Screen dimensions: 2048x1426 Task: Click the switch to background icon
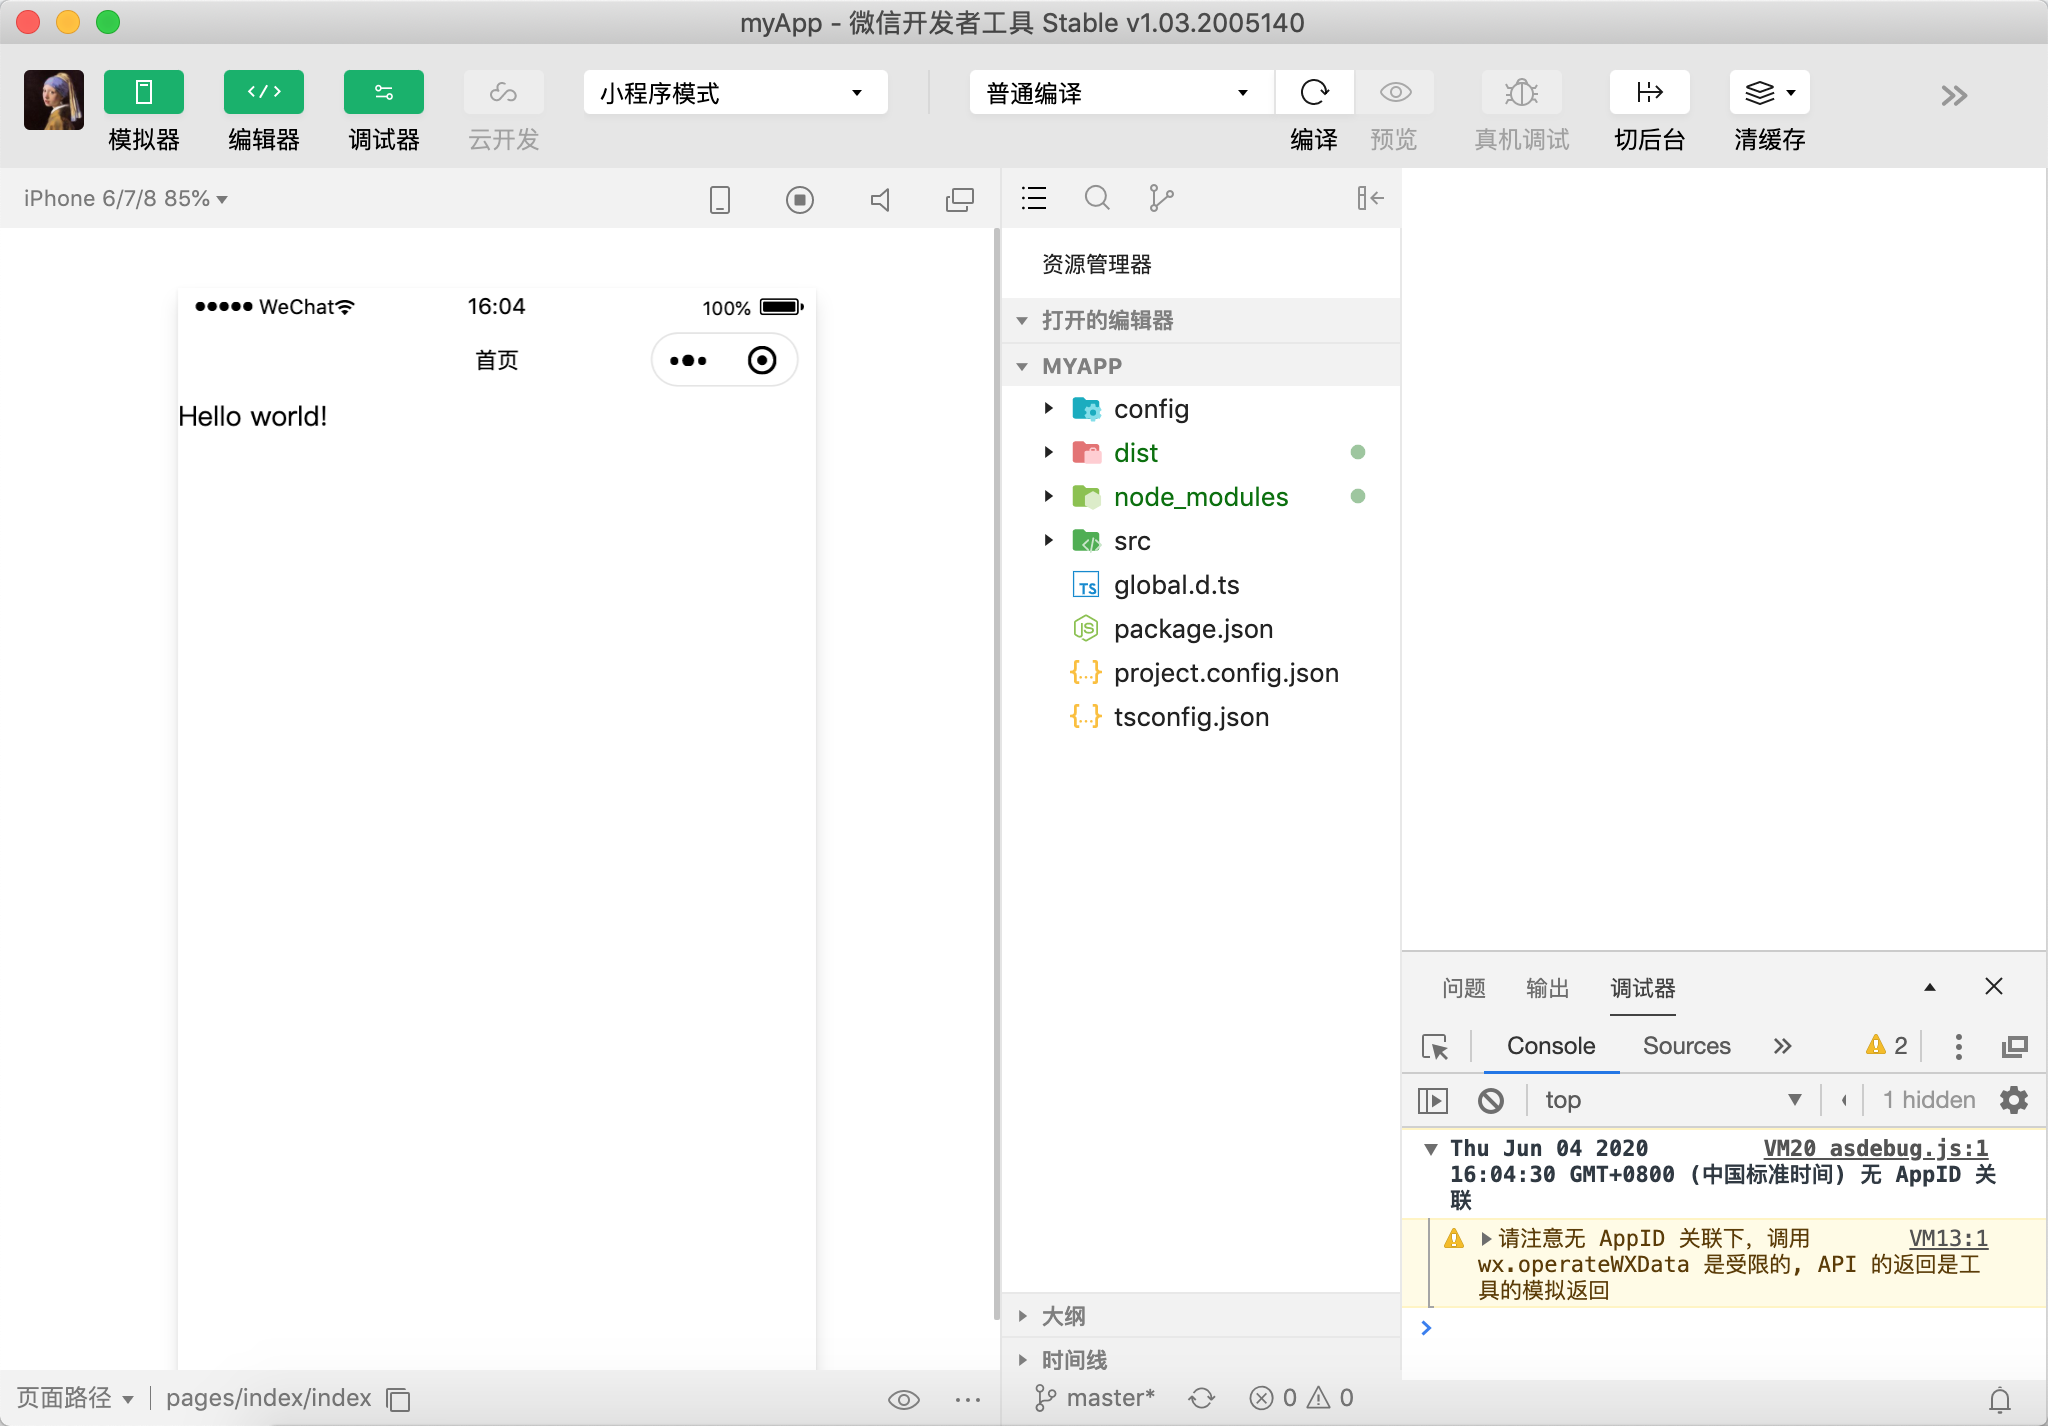pos(1649,93)
